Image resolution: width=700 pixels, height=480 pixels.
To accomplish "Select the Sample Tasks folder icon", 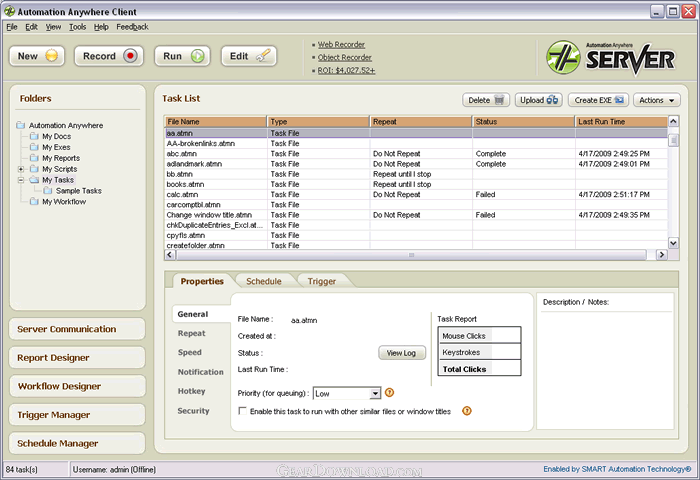I will 48,191.
